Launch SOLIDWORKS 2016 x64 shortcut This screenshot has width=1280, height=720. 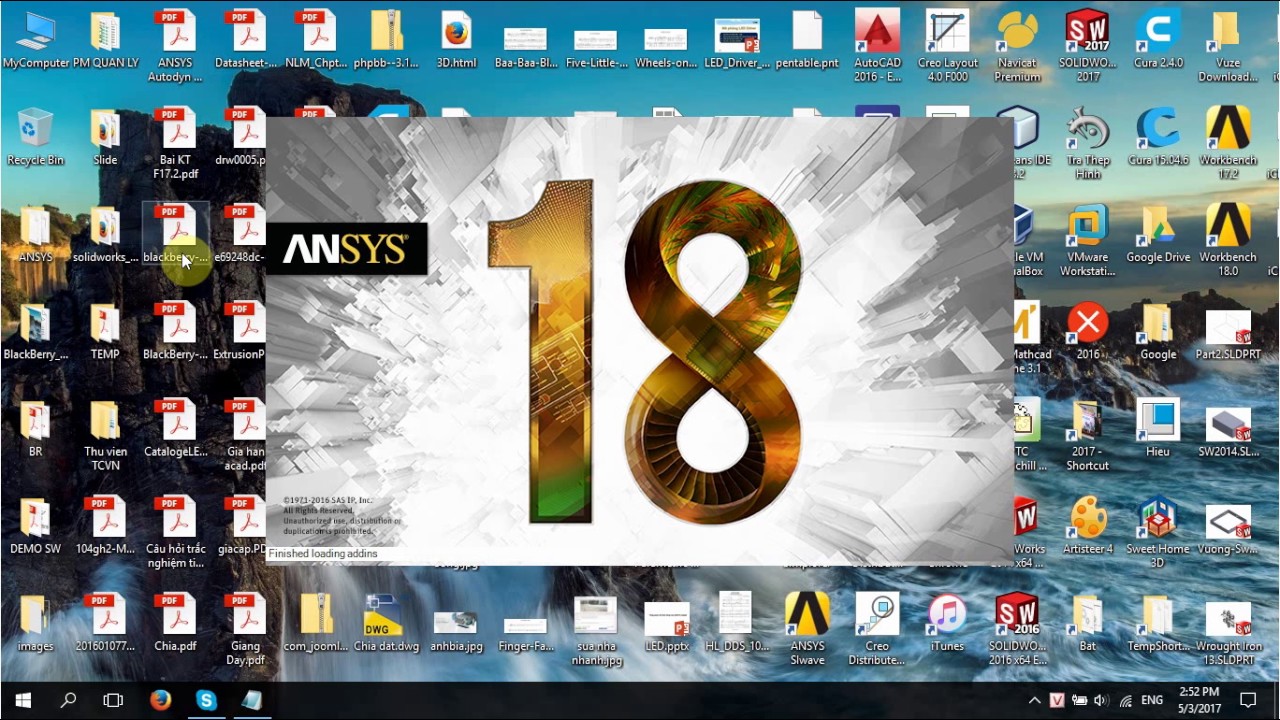(x=1017, y=628)
